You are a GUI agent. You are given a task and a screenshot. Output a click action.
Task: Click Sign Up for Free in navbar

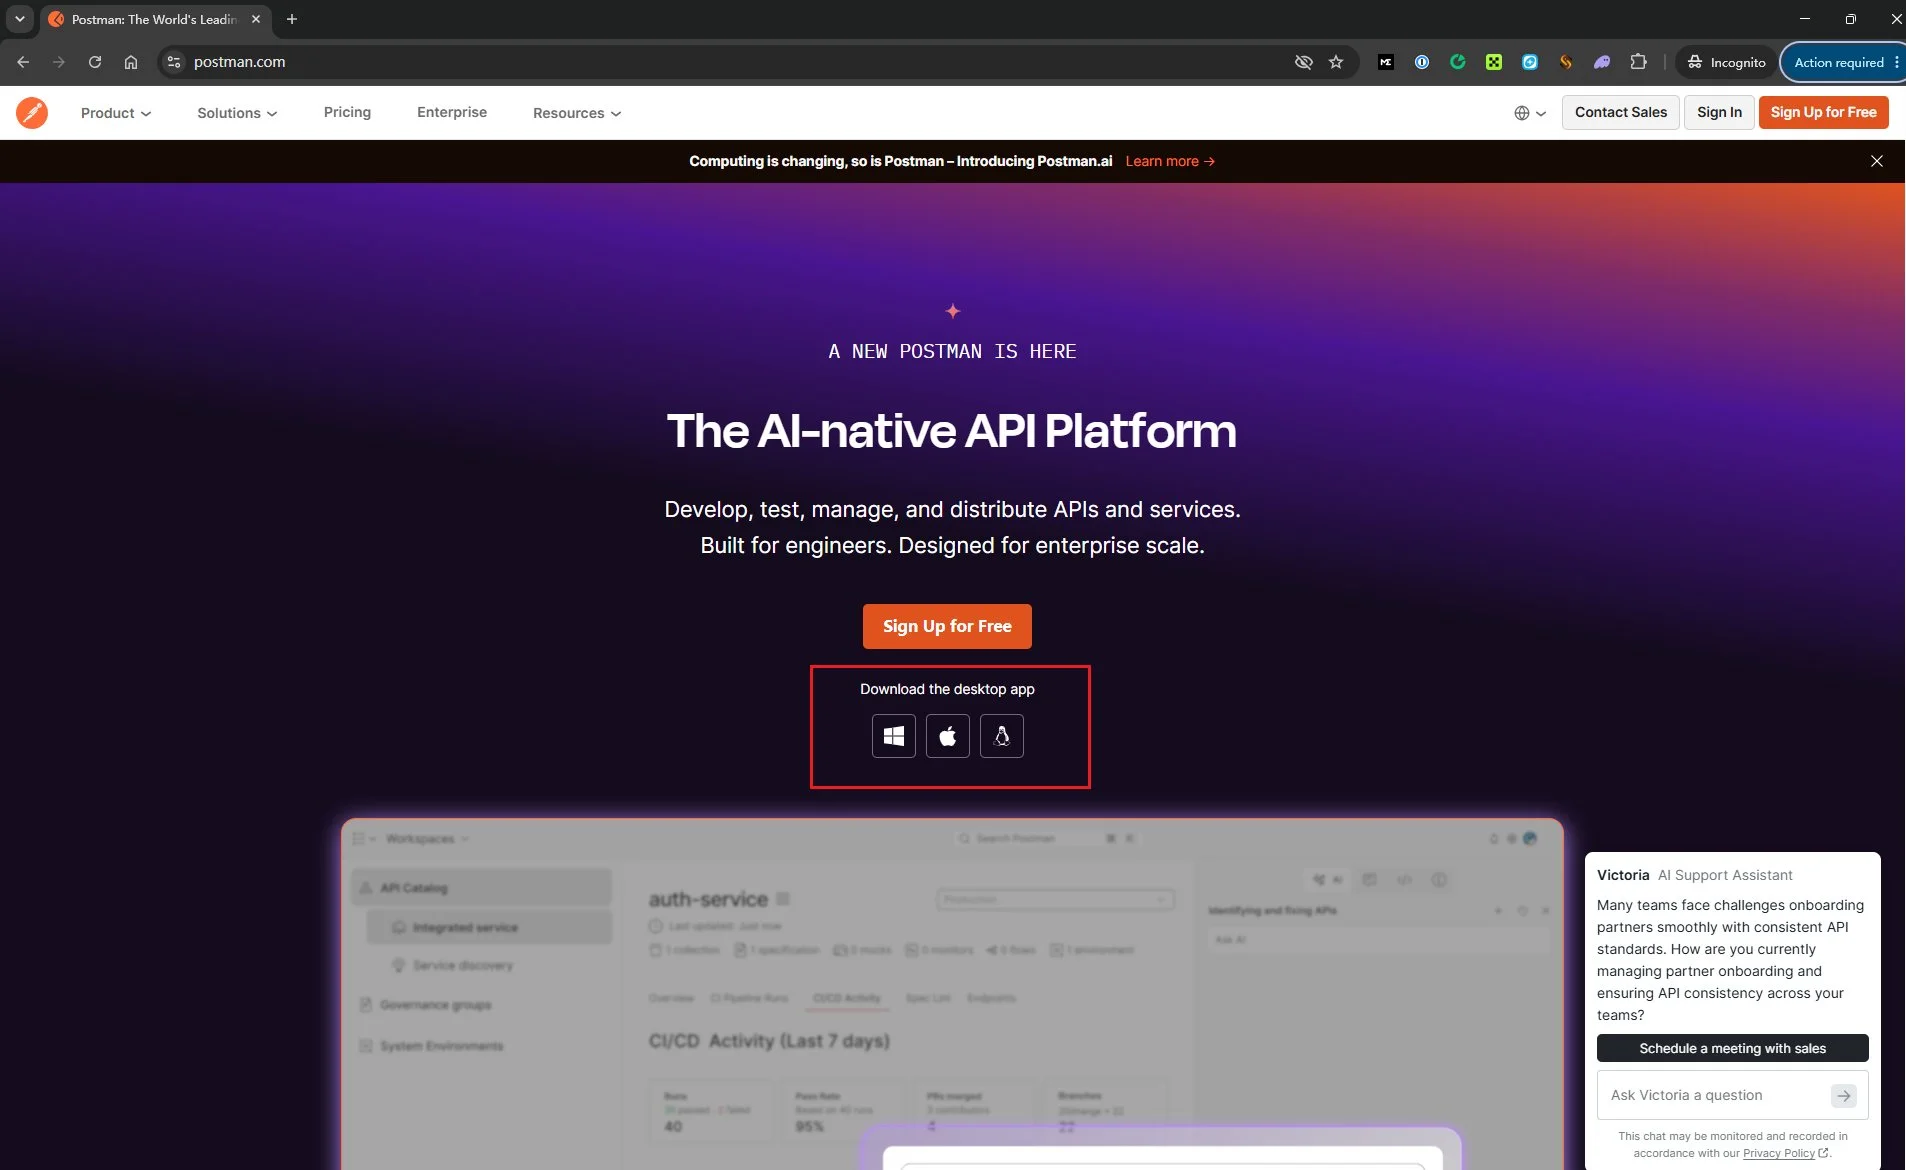coord(1823,112)
